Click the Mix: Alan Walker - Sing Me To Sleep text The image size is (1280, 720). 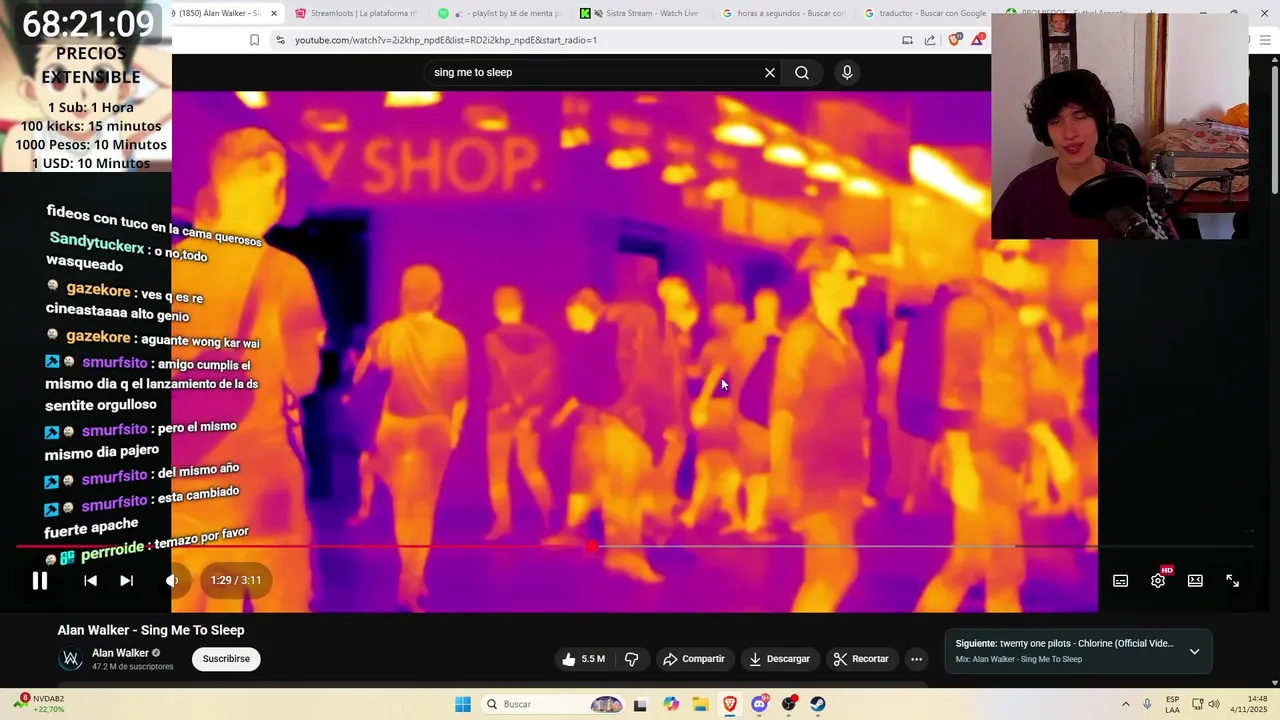[1018, 660]
